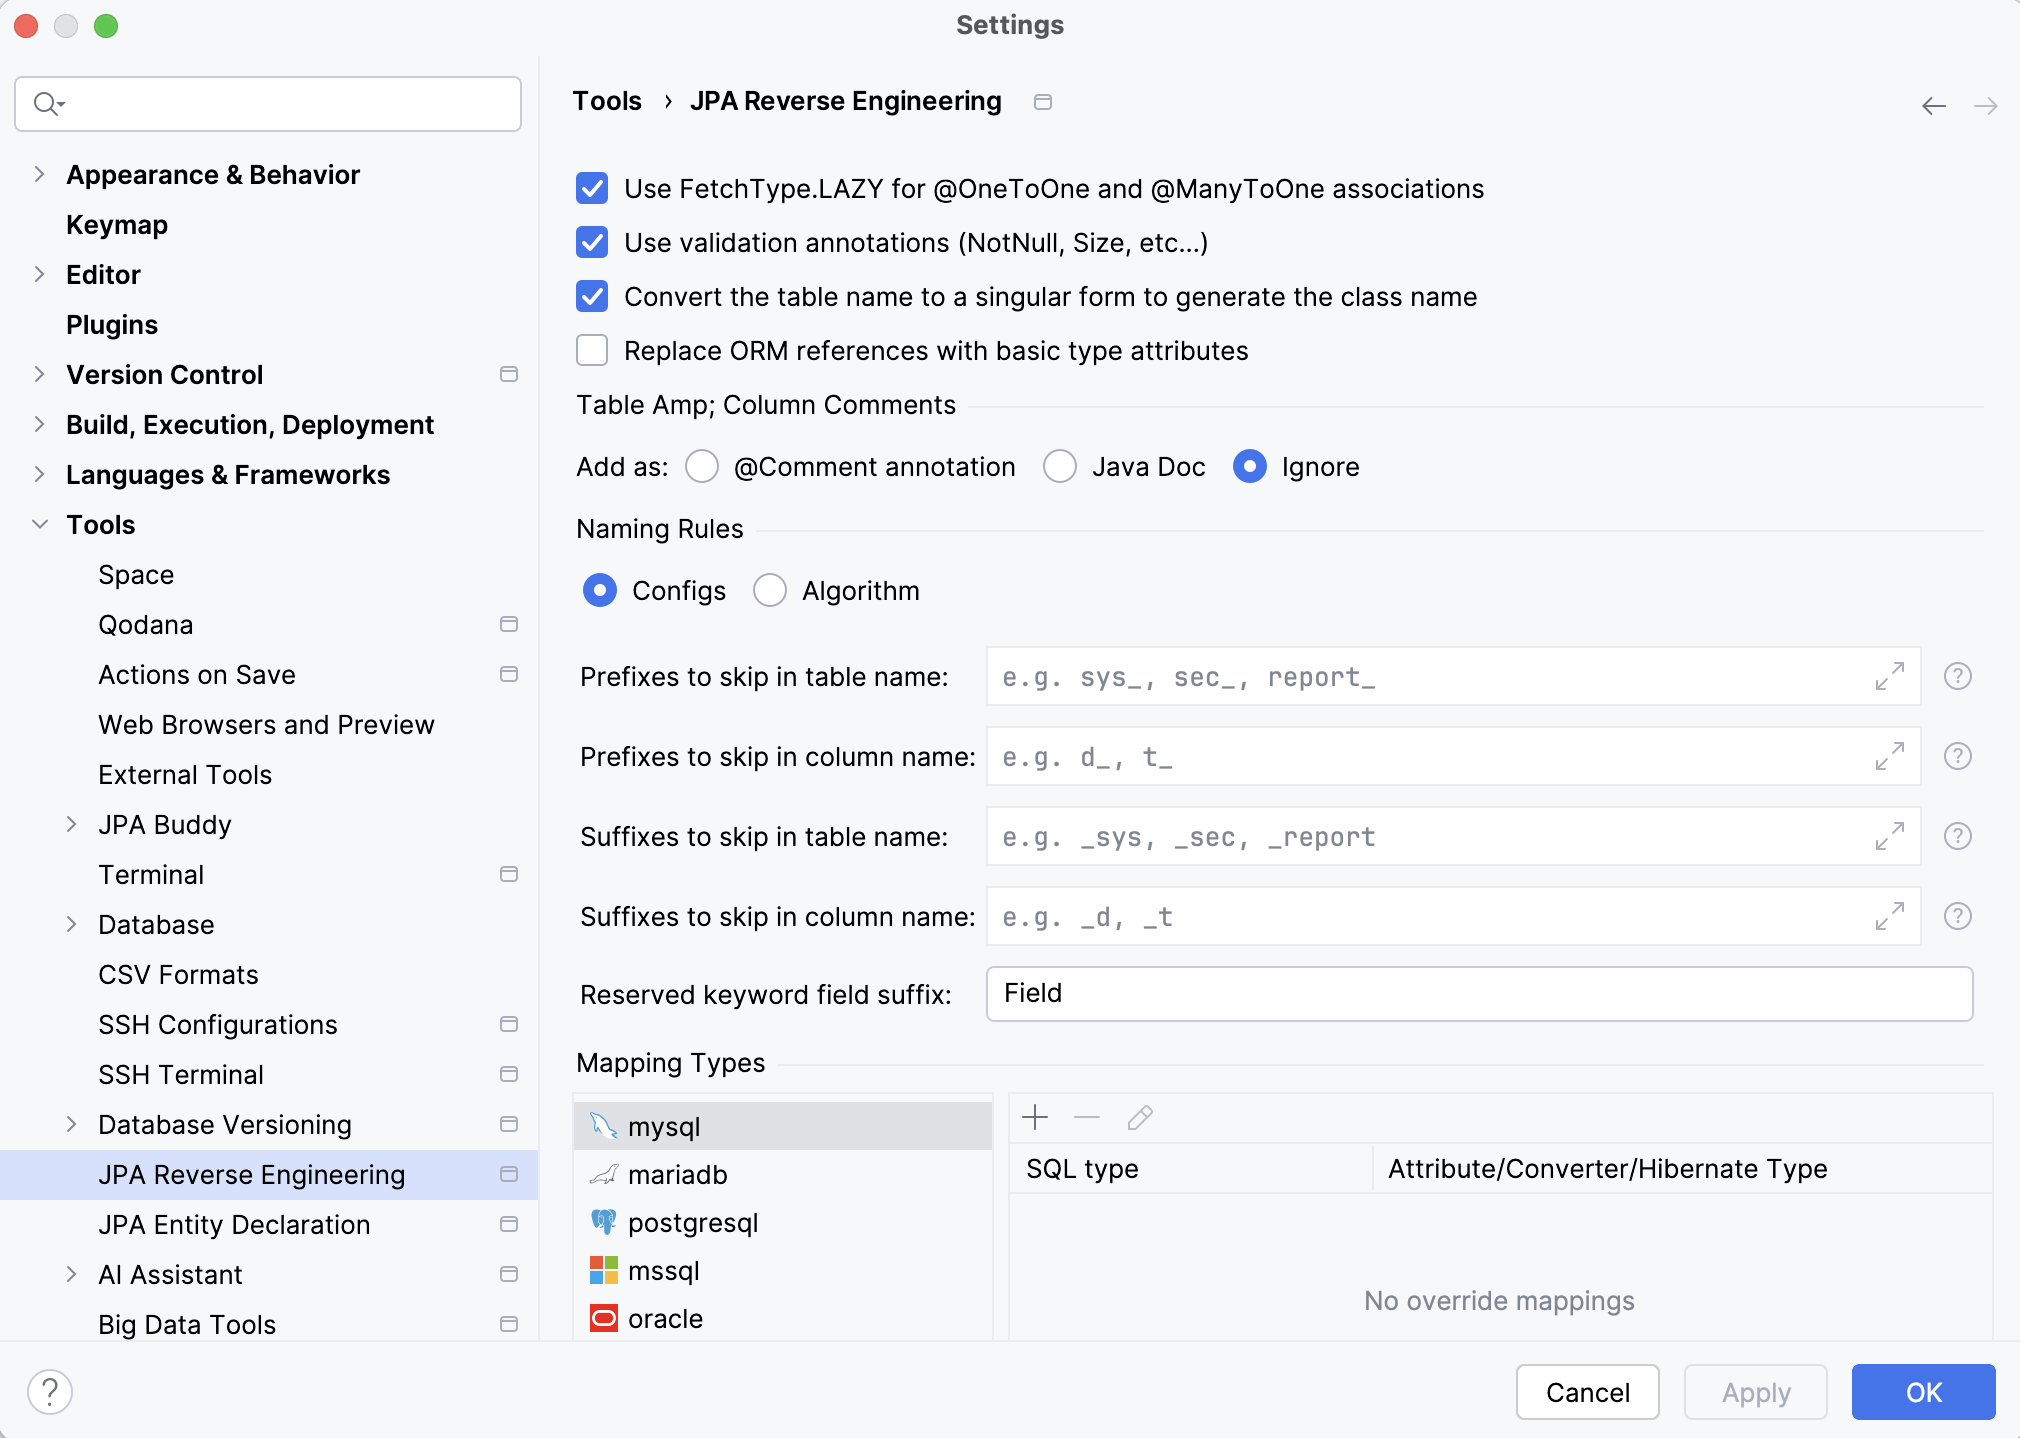Select the postgresql dolphin-free elephant icon
The width and height of the screenshot is (2020, 1438).
point(604,1222)
